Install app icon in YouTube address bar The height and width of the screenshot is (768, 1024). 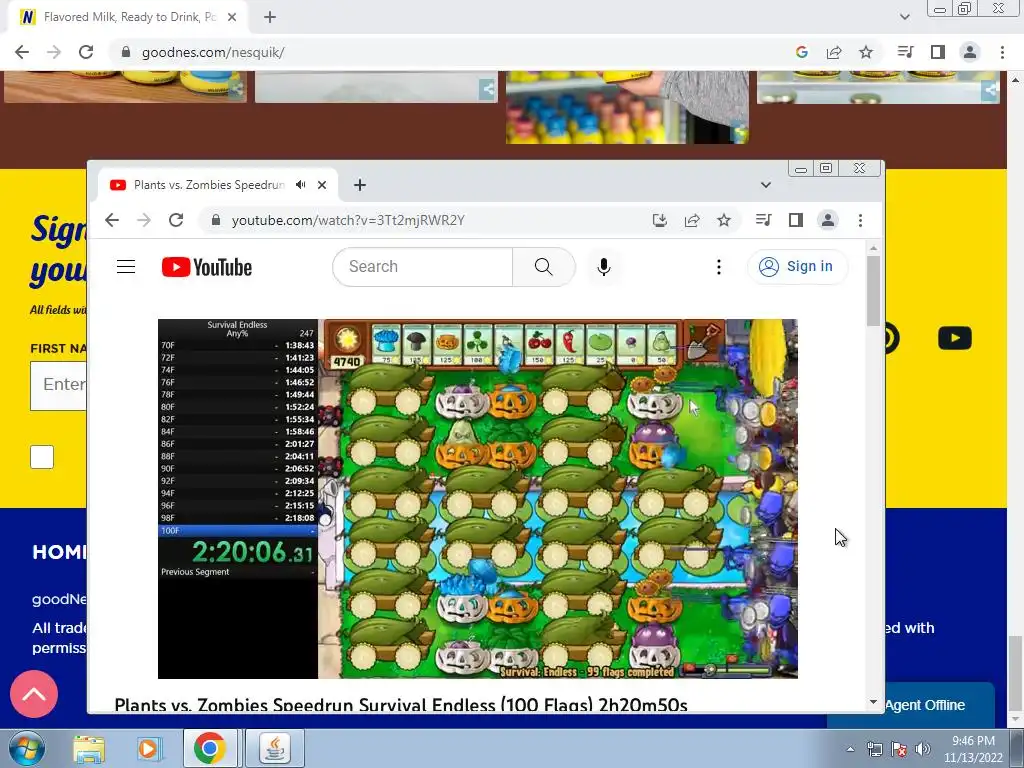(x=660, y=220)
